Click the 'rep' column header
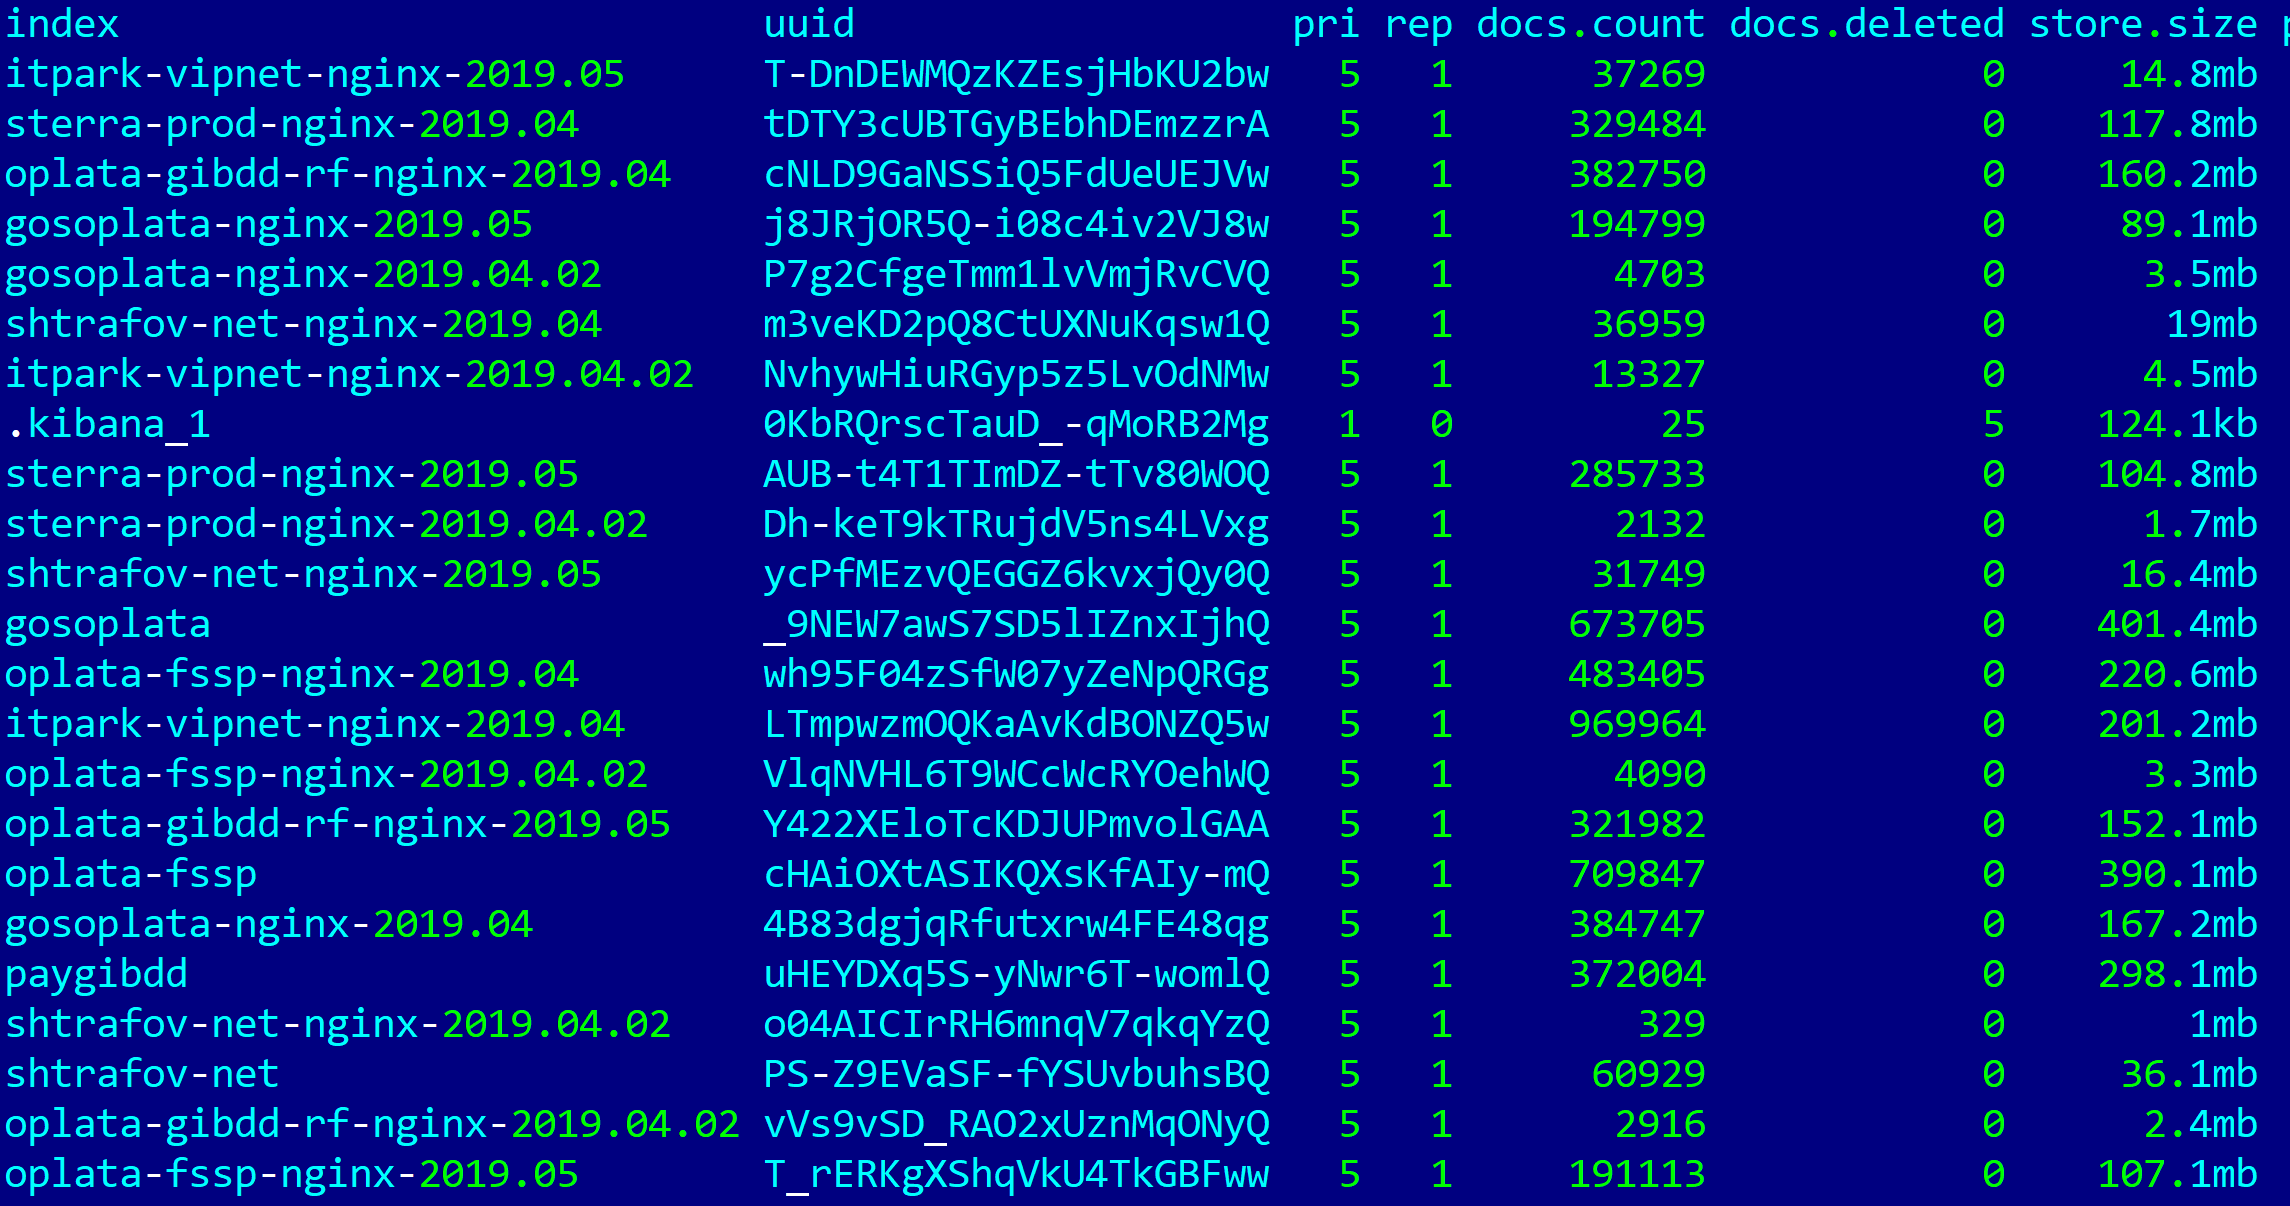 click(x=1418, y=24)
